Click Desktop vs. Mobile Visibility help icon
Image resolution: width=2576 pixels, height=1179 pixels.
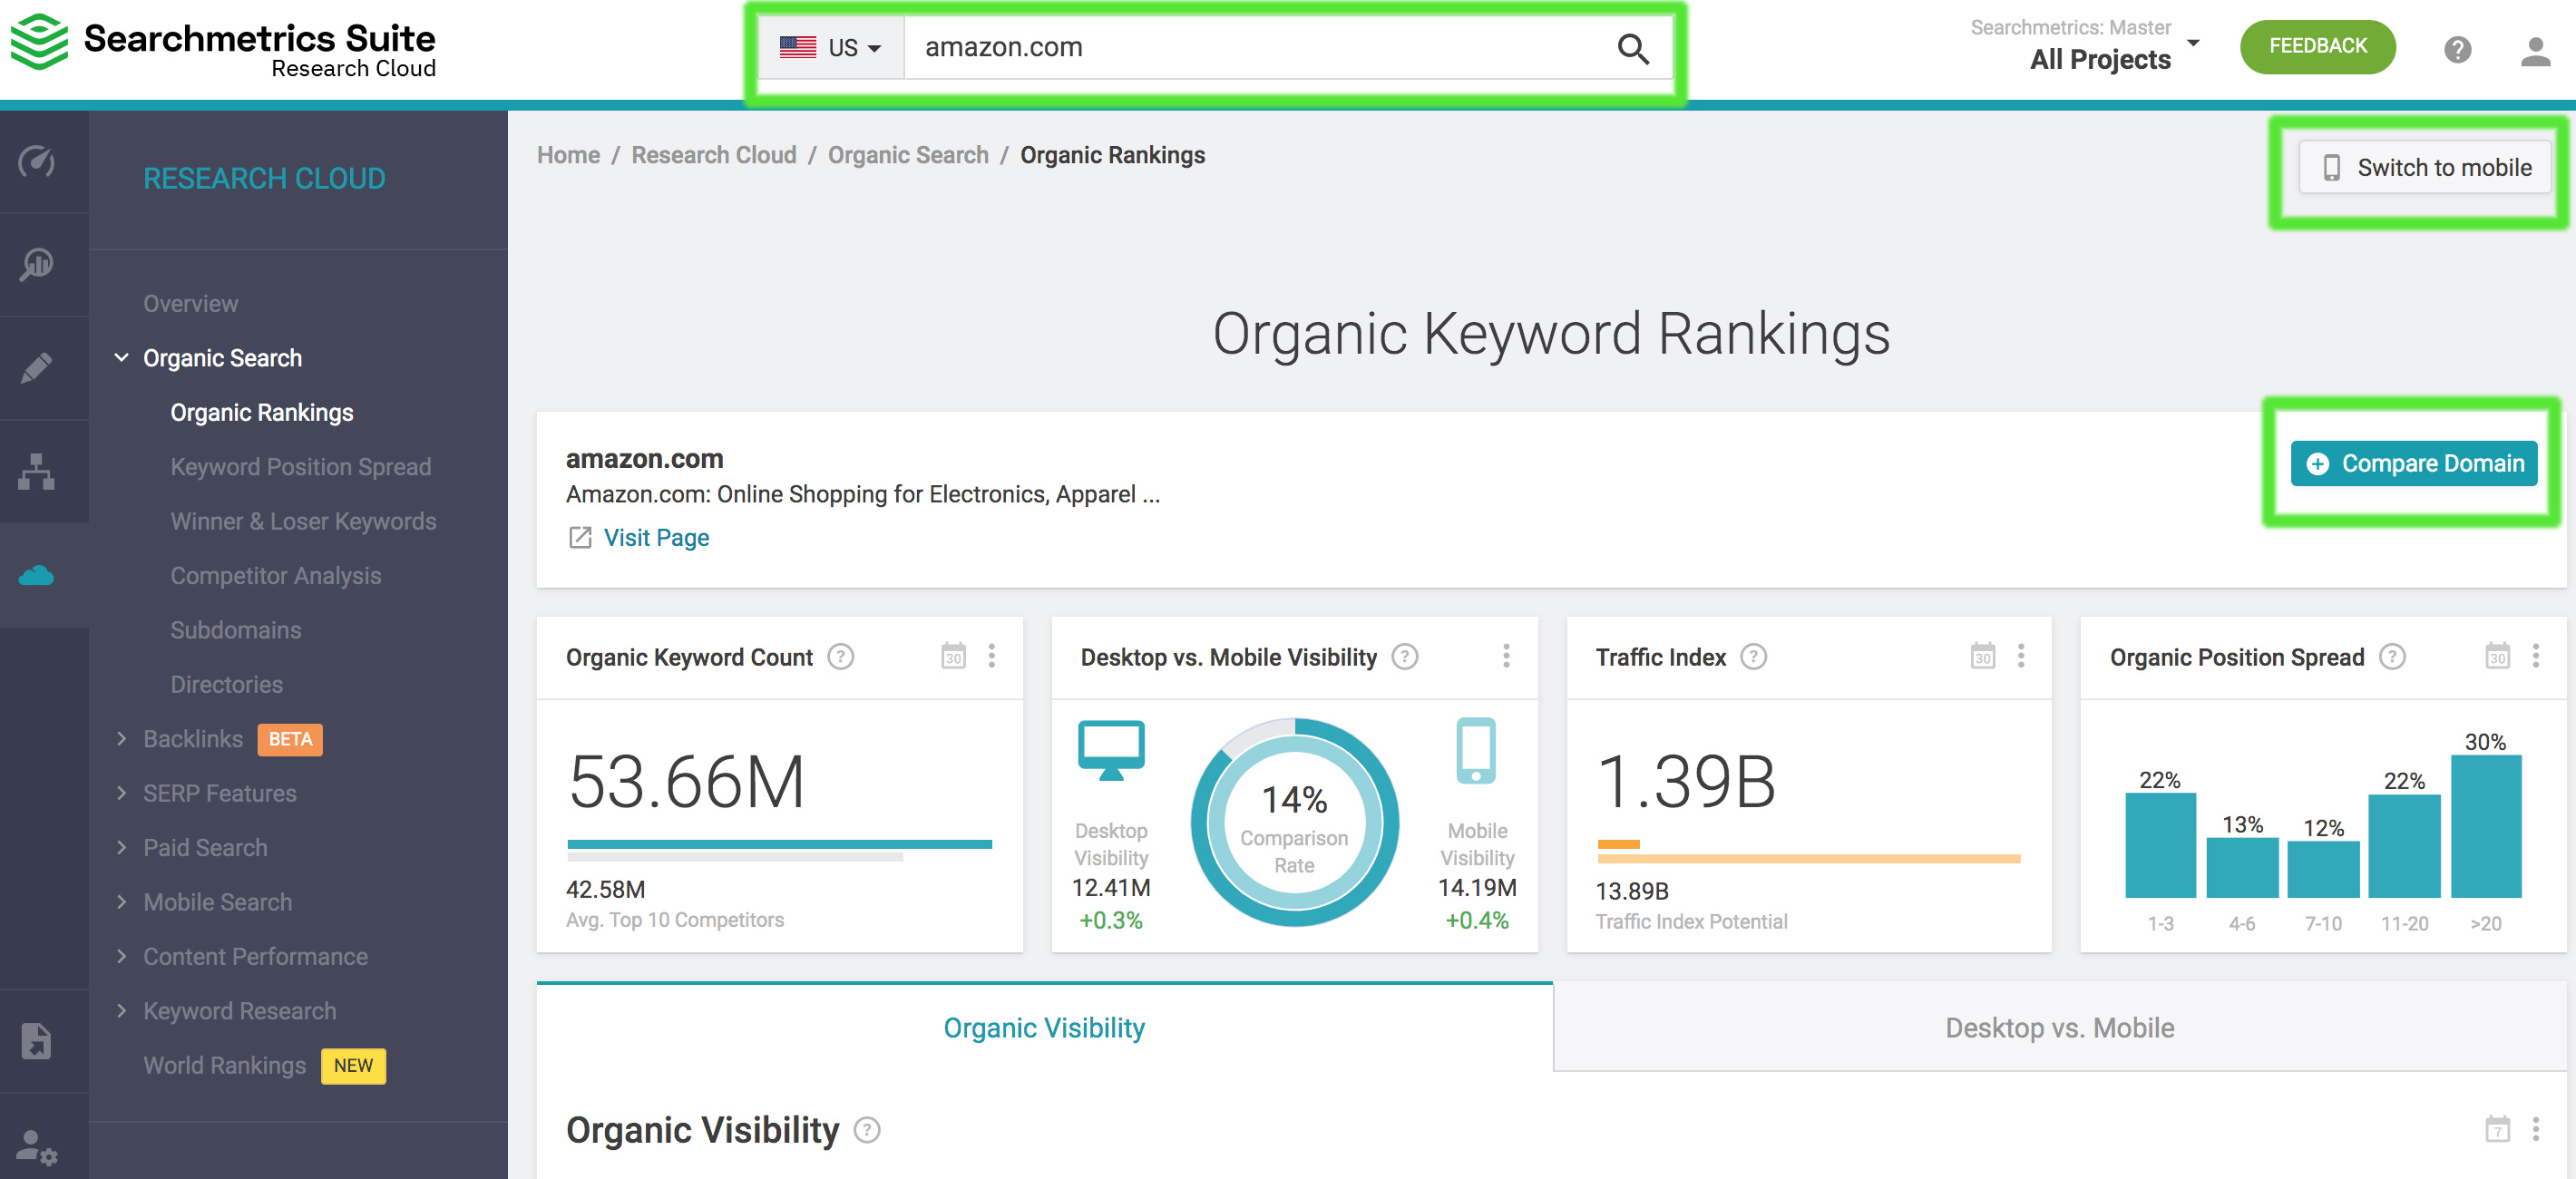(1405, 657)
